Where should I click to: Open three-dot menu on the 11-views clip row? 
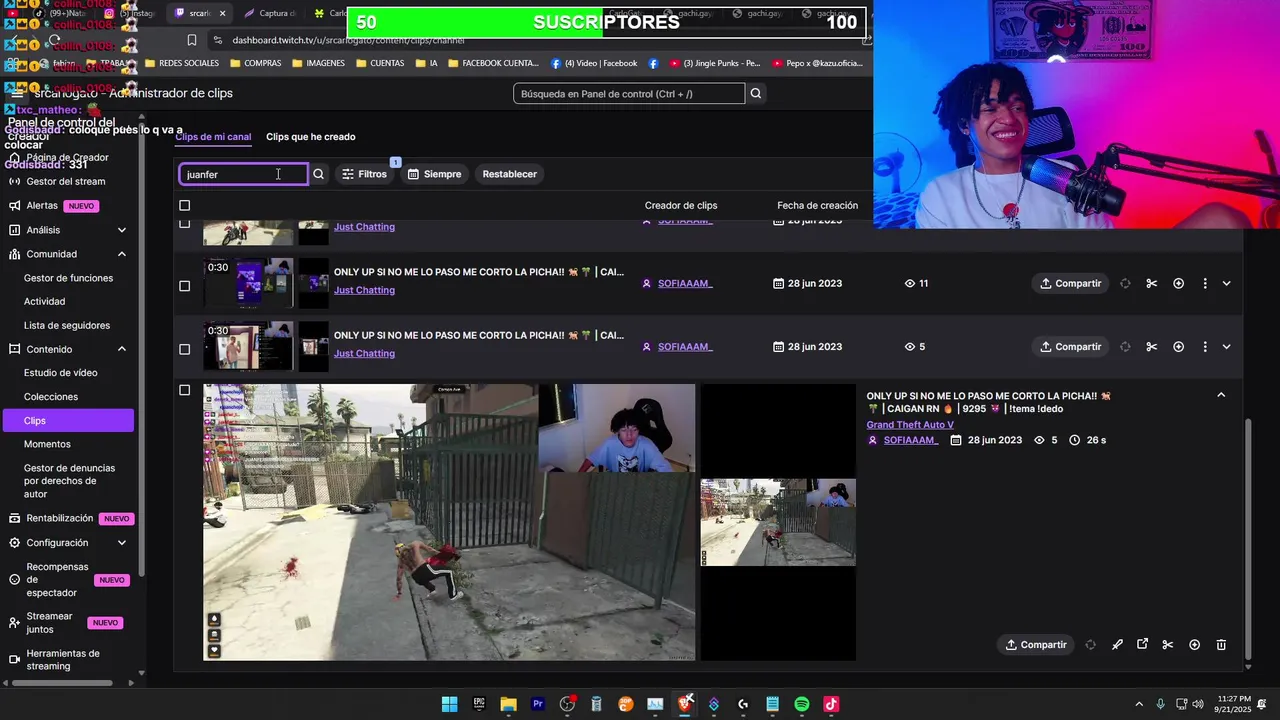(1205, 283)
